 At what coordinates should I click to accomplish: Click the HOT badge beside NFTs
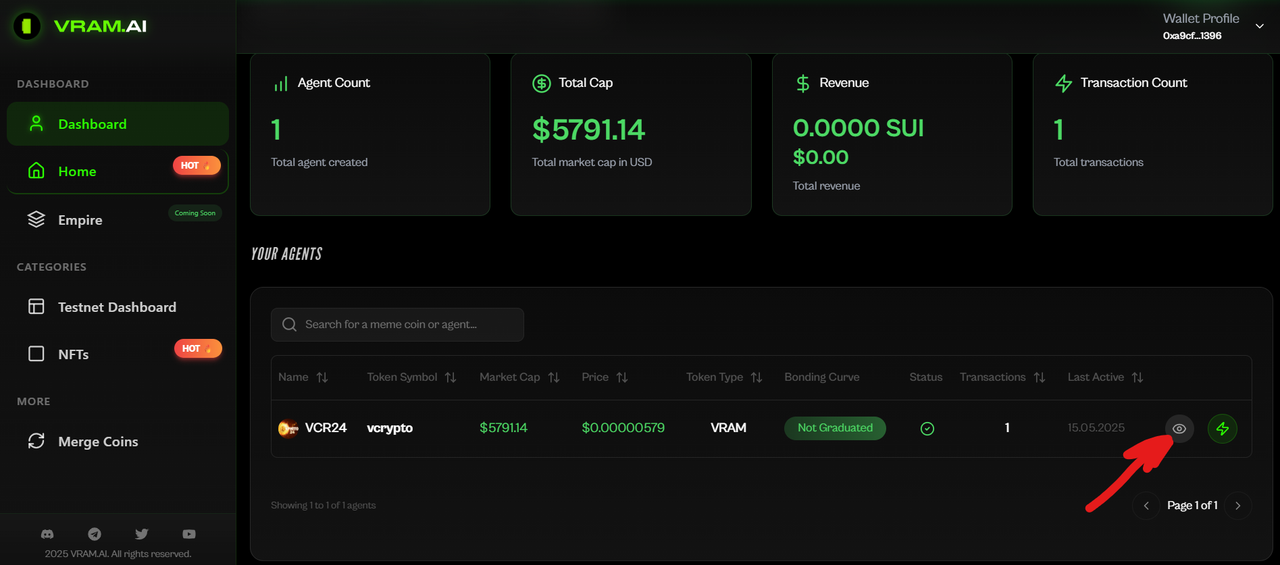click(x=197, y=348)
